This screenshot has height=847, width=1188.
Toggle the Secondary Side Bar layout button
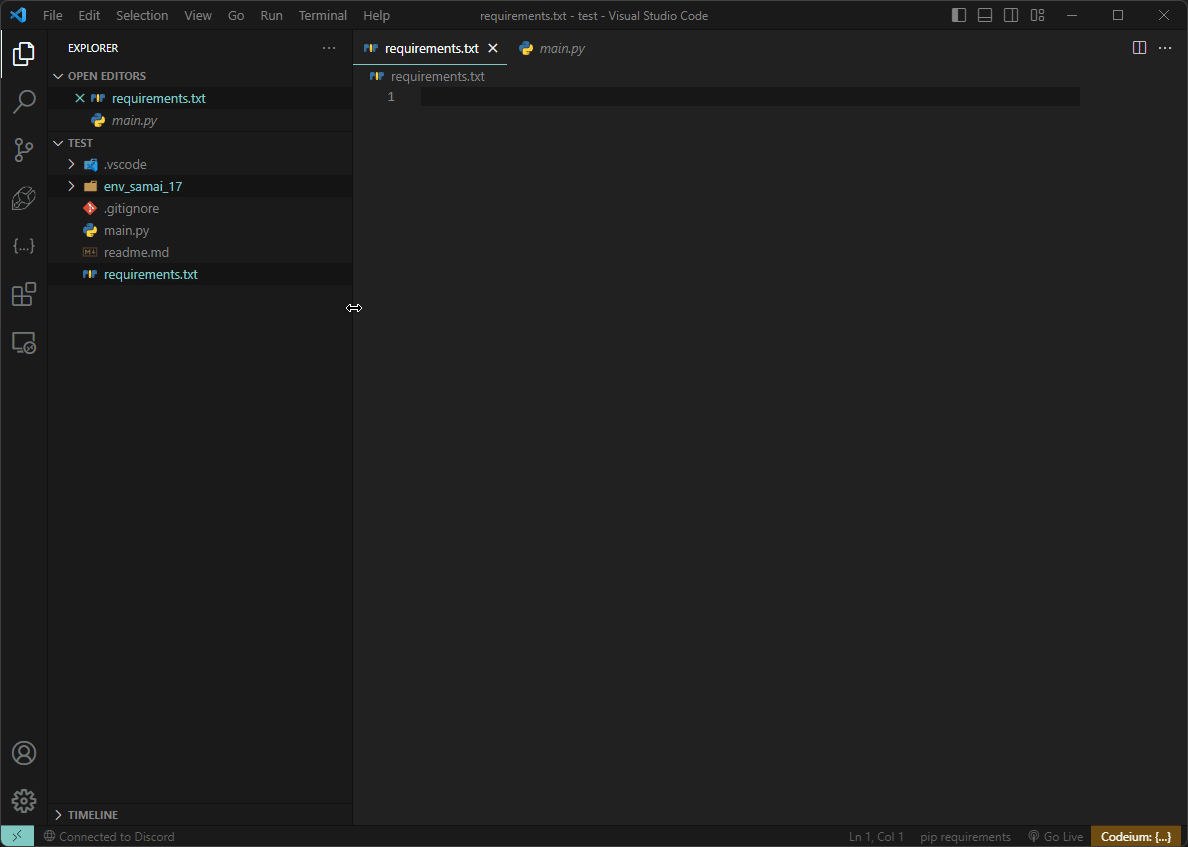coord(1011,15)
